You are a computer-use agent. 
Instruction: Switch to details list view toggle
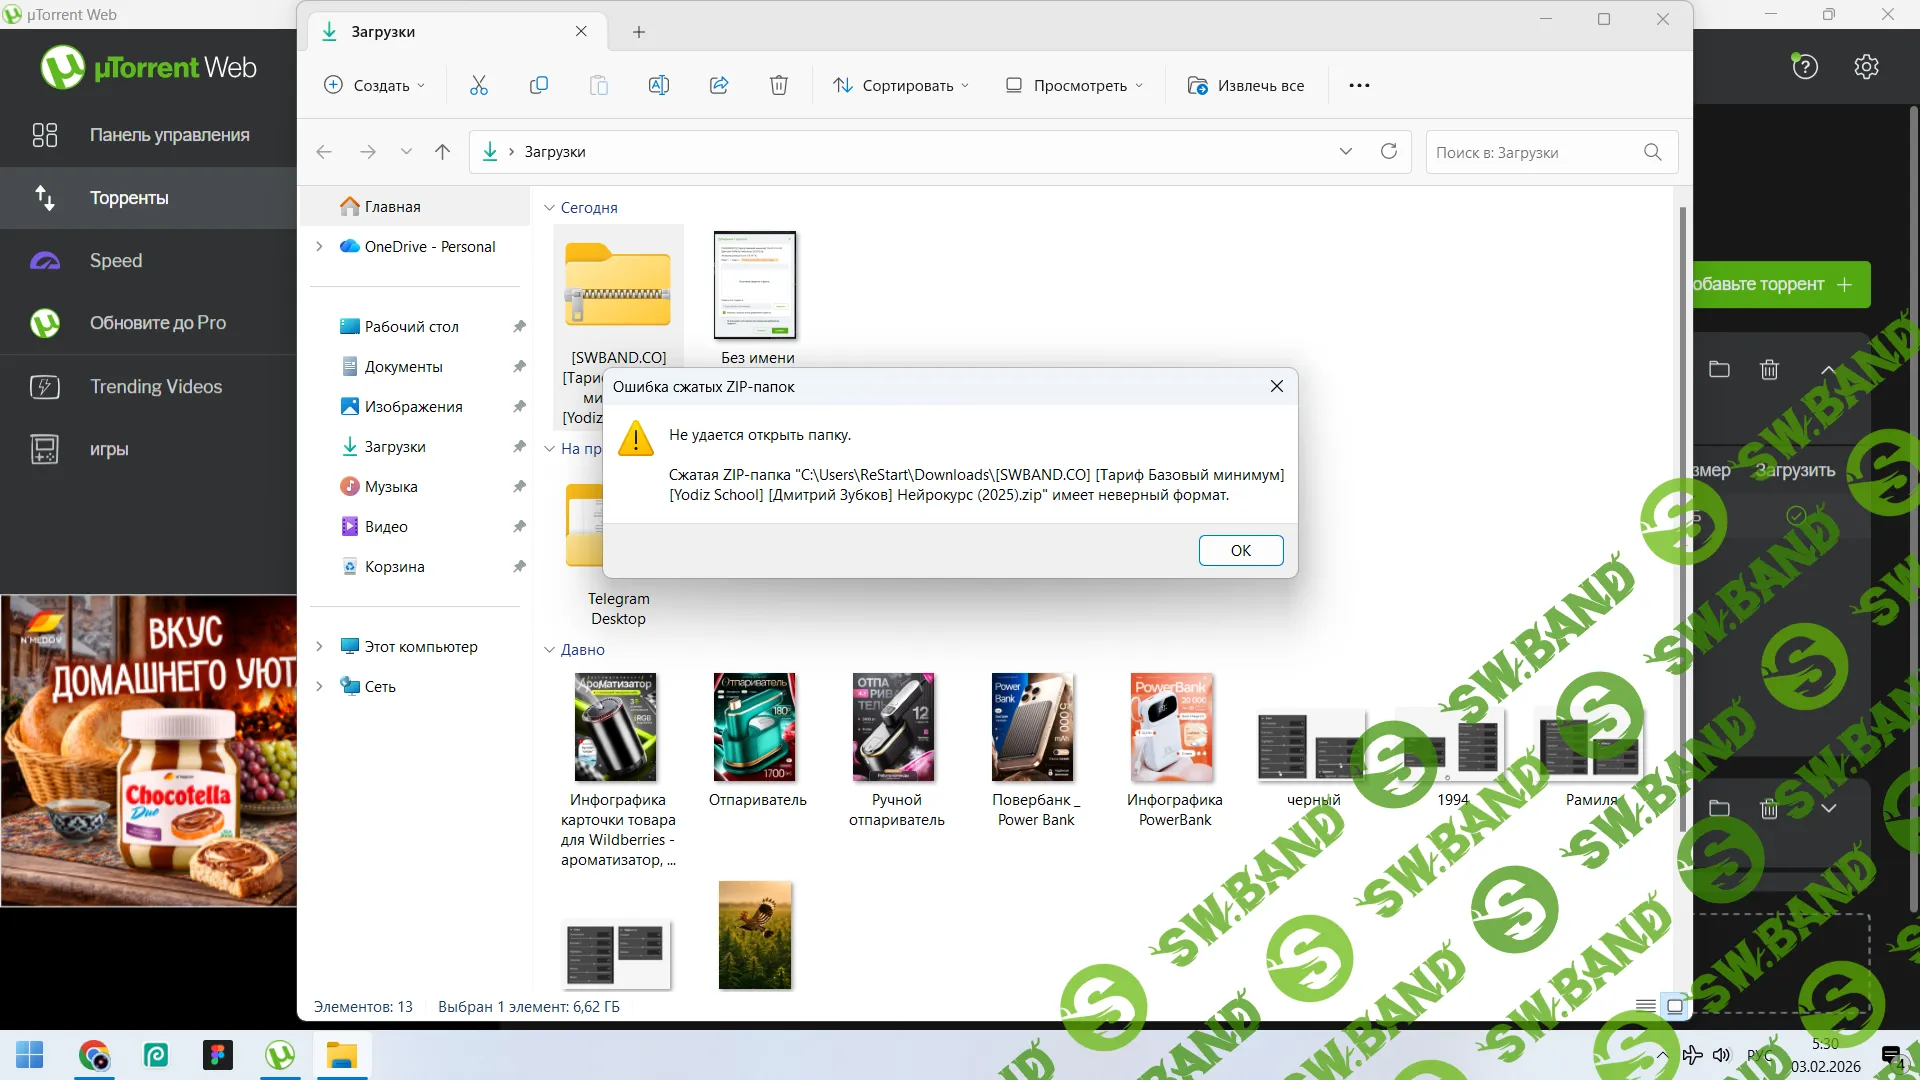1645,1006
